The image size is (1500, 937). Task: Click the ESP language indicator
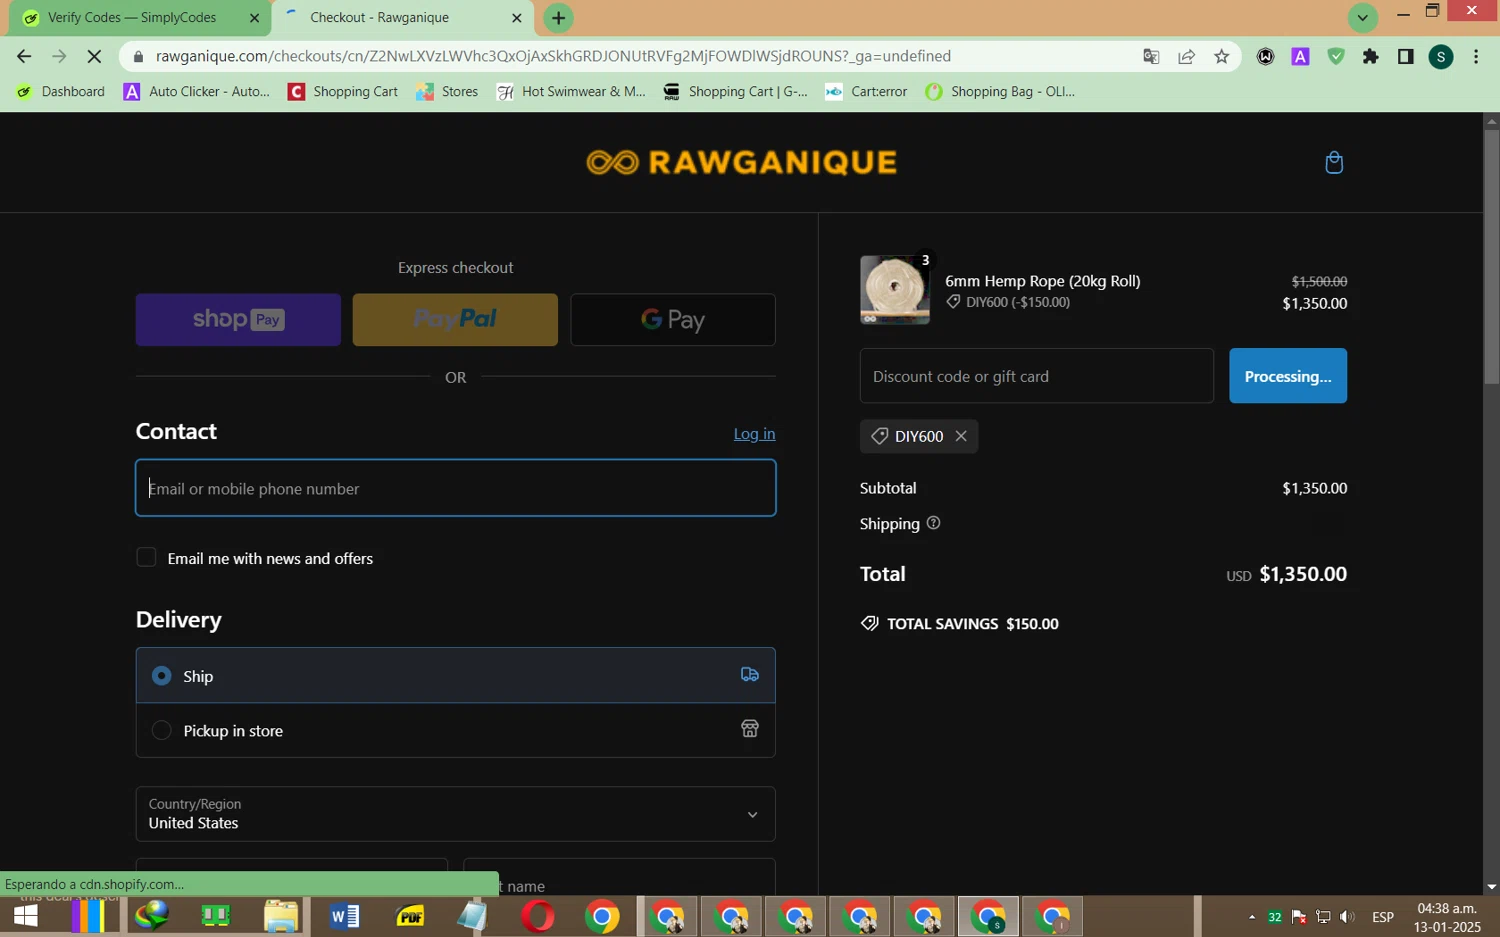point(1383,917)
